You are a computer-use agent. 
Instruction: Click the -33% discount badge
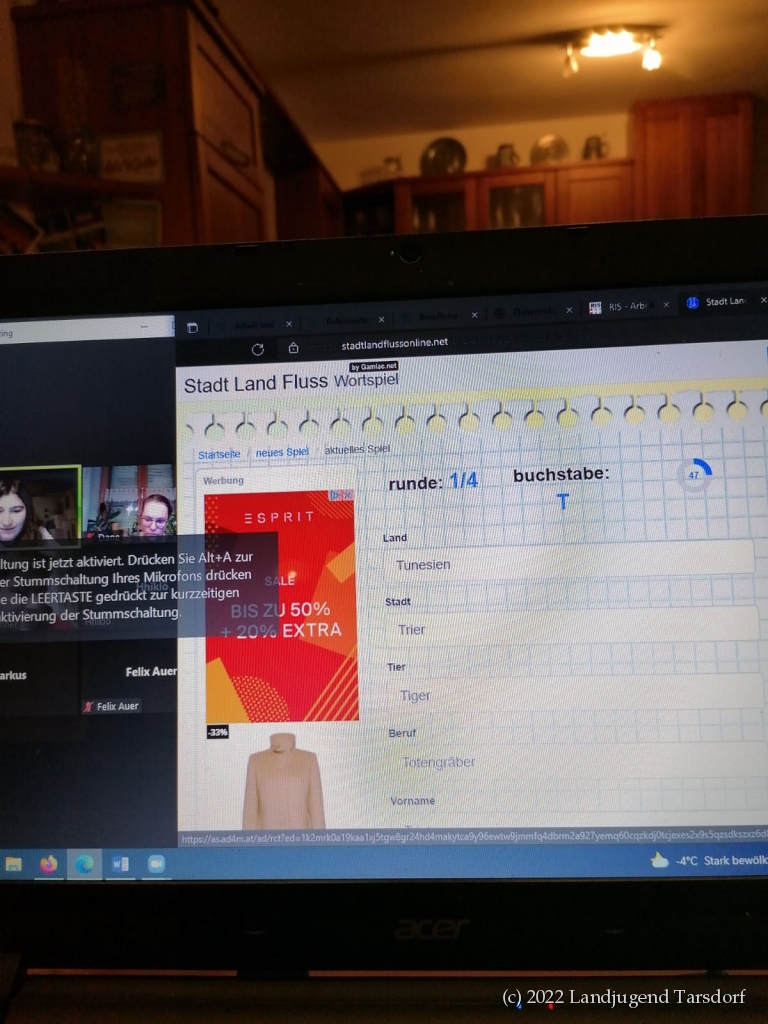pos(217,732)
